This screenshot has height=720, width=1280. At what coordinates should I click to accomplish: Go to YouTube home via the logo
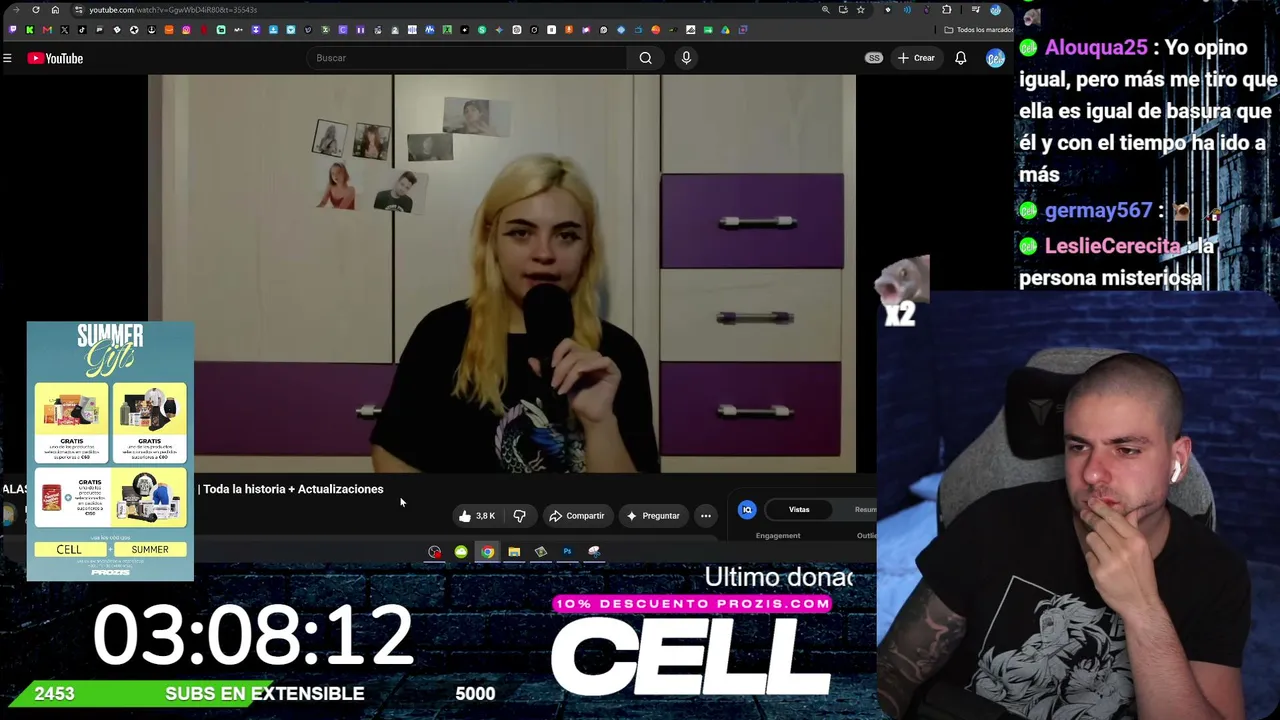[55, 58]
